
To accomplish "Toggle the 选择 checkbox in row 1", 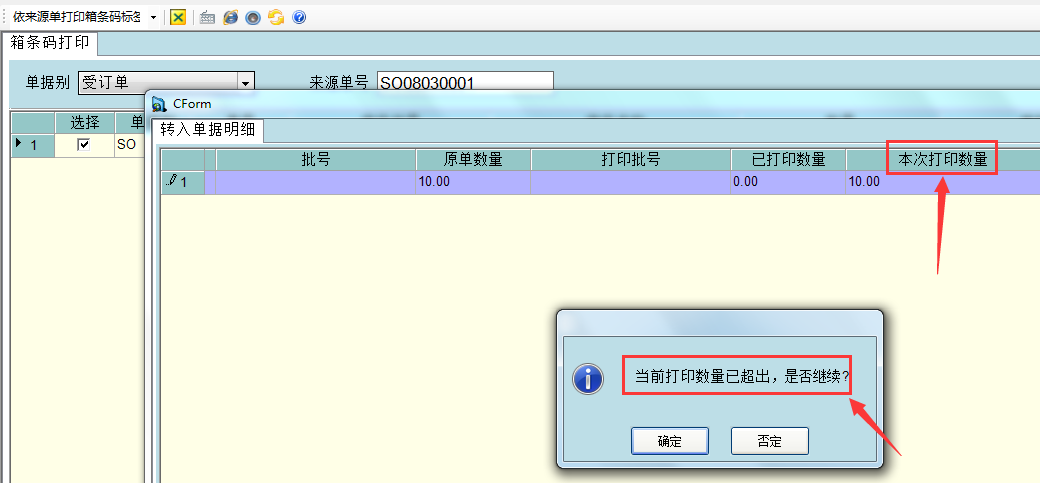I will point(84,145).
